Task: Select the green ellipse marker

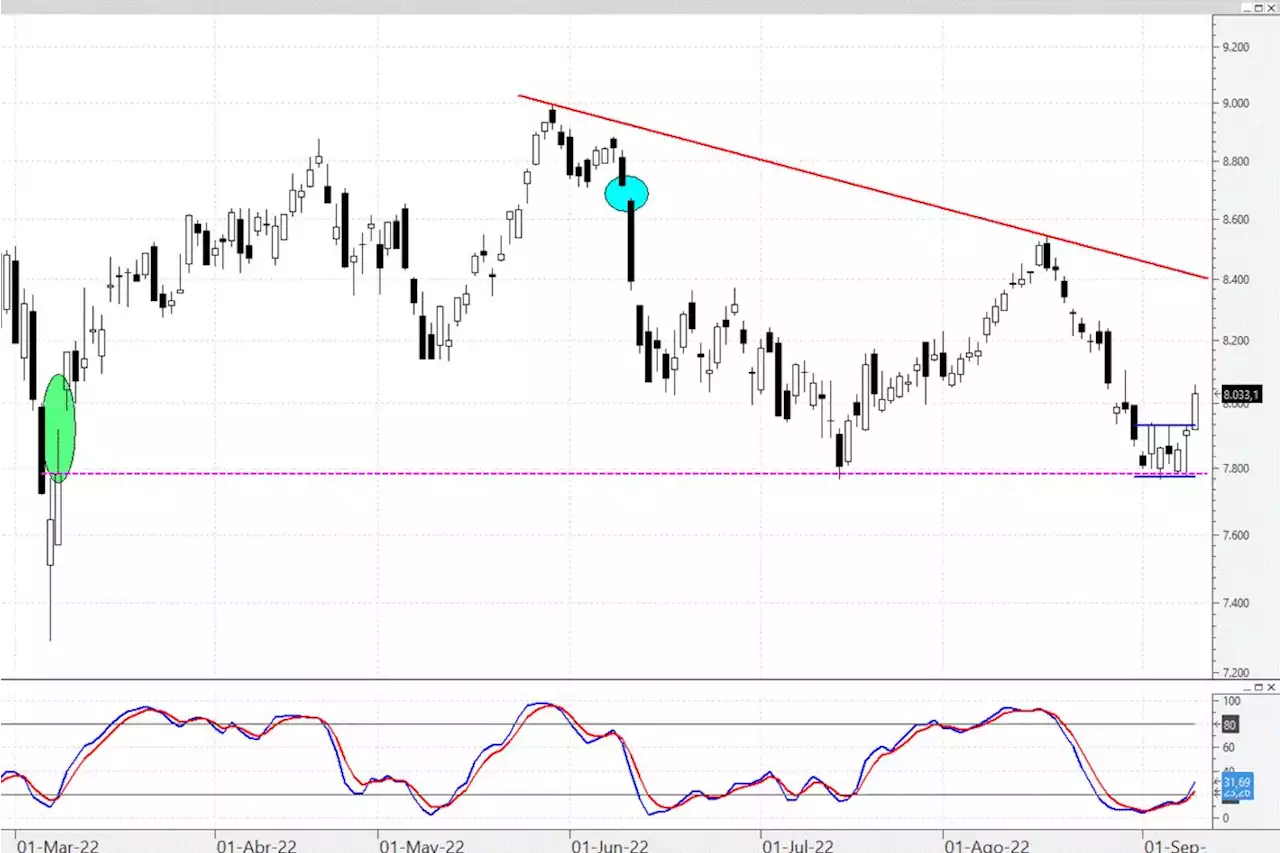Action: (59, 429)
